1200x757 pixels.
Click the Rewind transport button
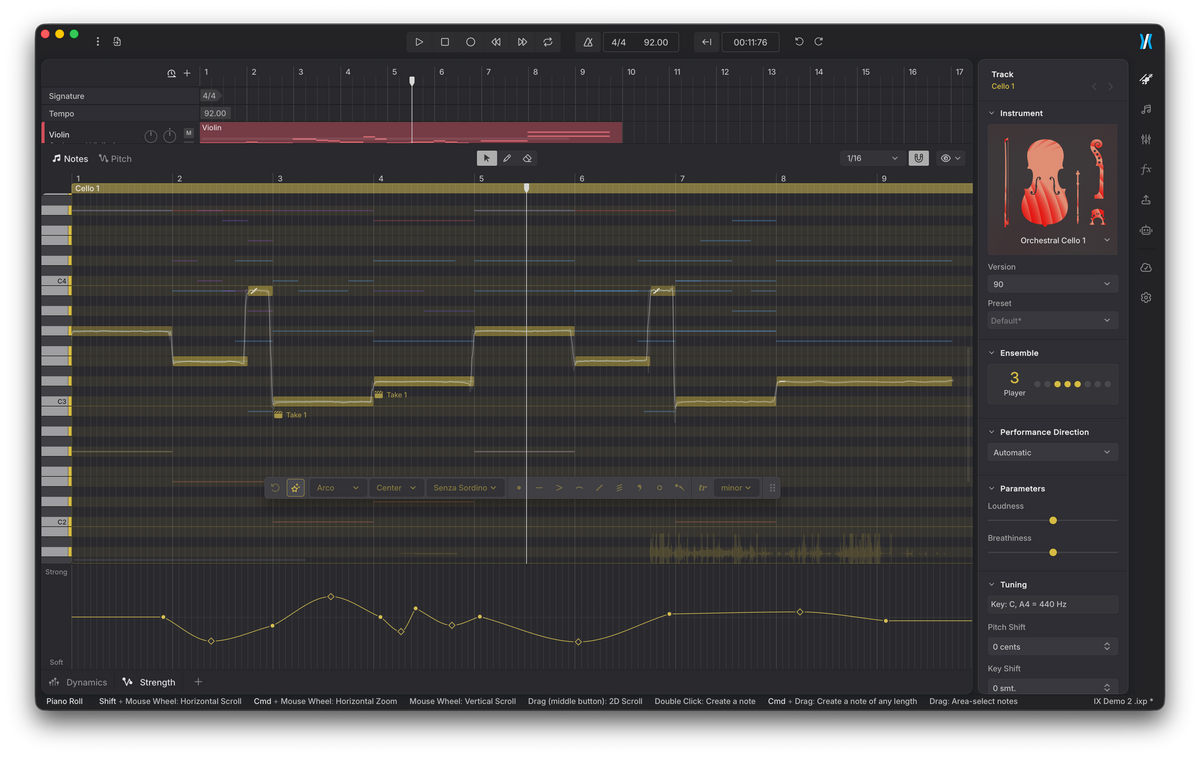[x=496, y=42]
